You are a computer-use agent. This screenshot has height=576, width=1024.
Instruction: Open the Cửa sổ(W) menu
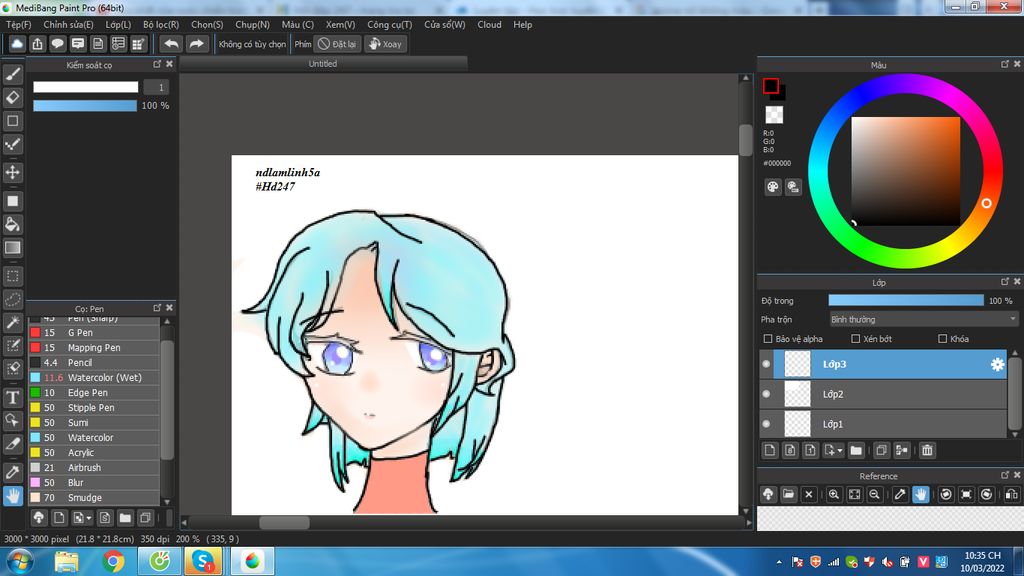(445, 24)
